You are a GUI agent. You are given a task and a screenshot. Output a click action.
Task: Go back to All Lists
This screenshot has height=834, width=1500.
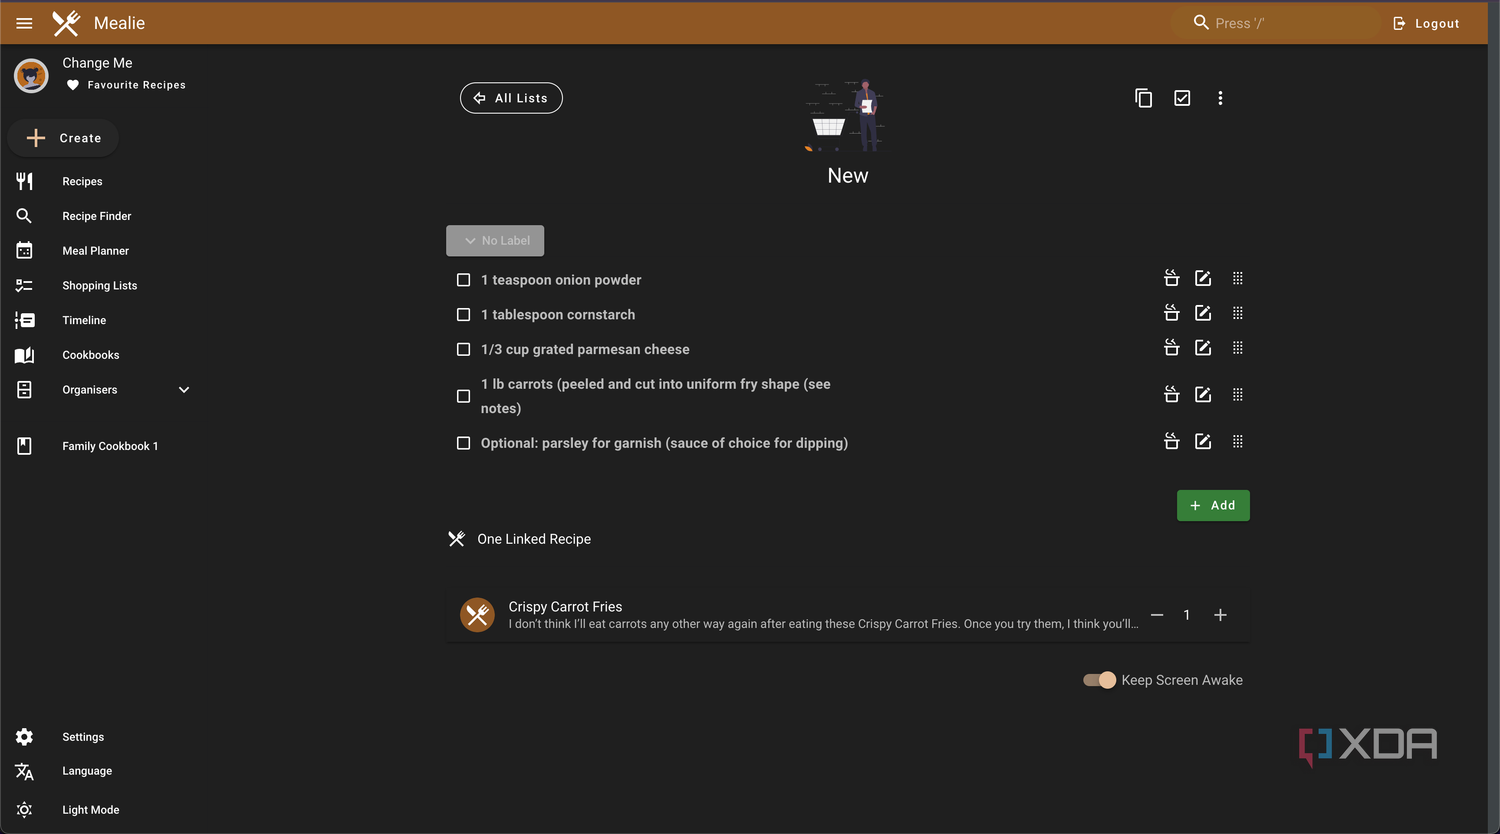point(511,98)
